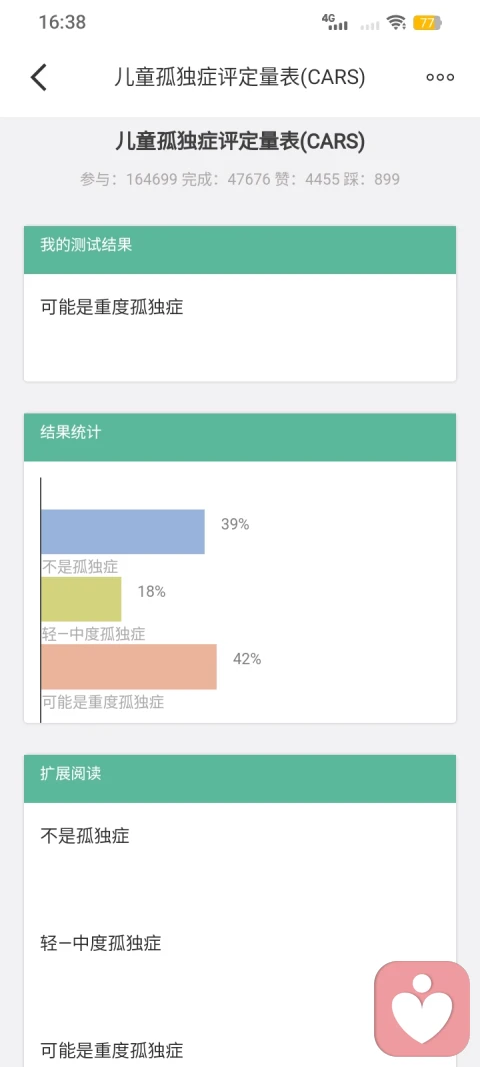
Task: Tap the 4G signal strength icon
Action: point(334,23)
